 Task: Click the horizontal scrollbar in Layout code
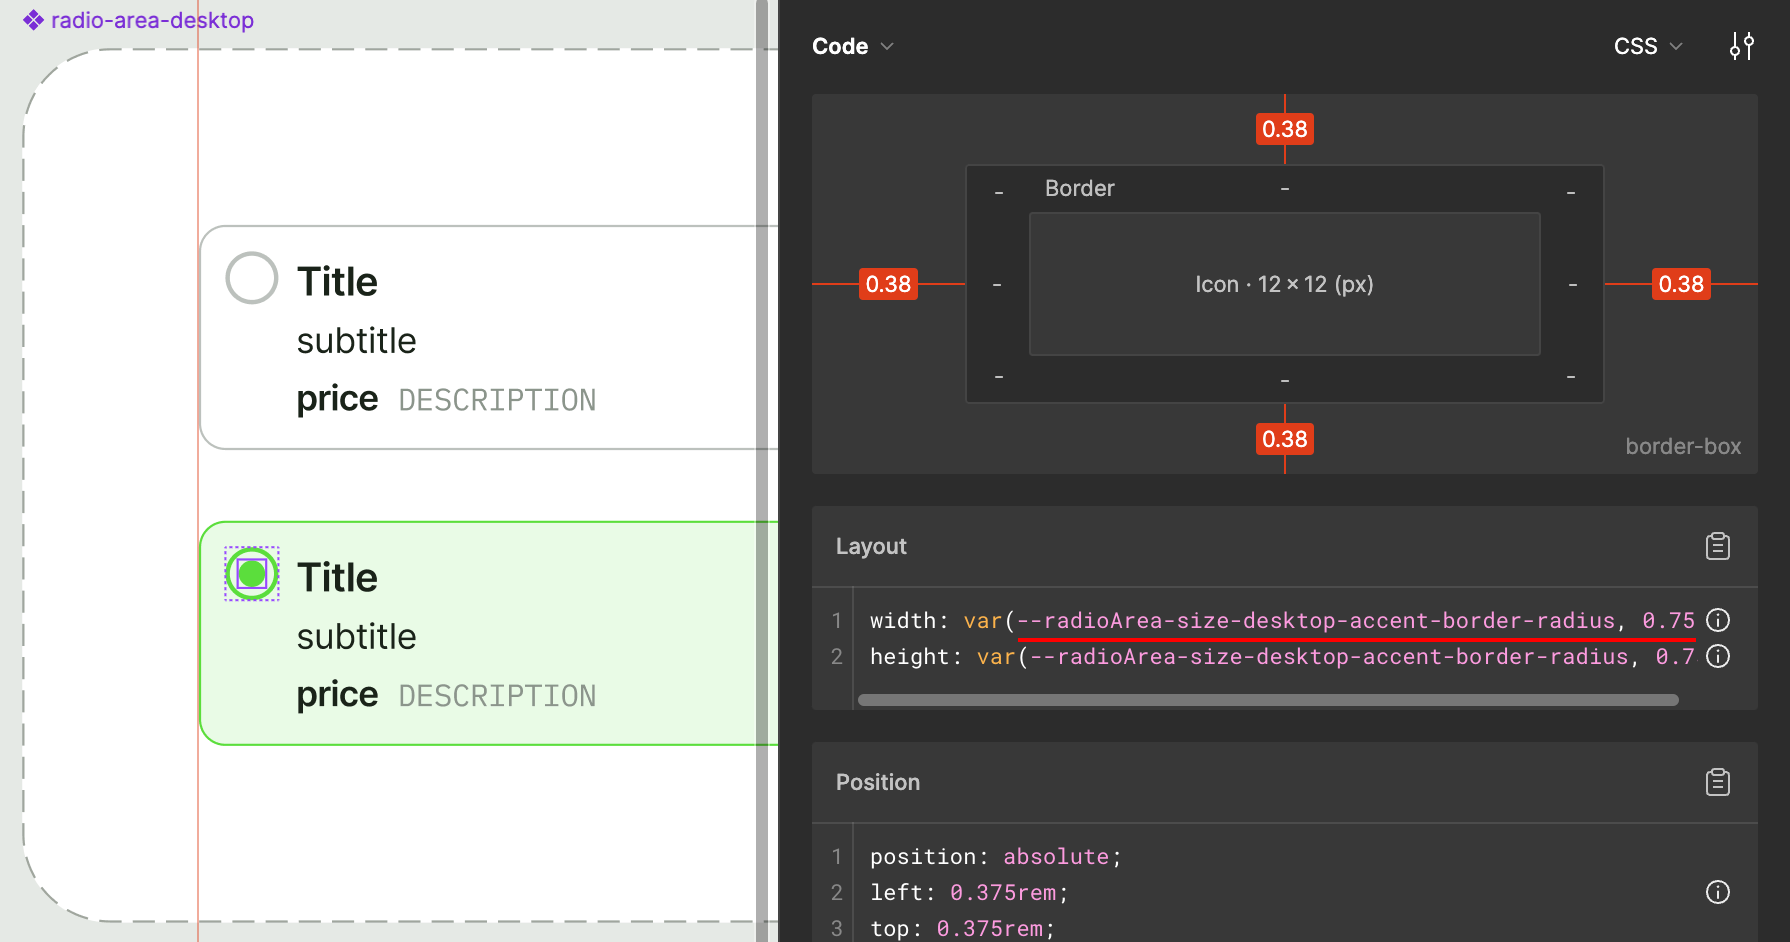click(1268, 700)
